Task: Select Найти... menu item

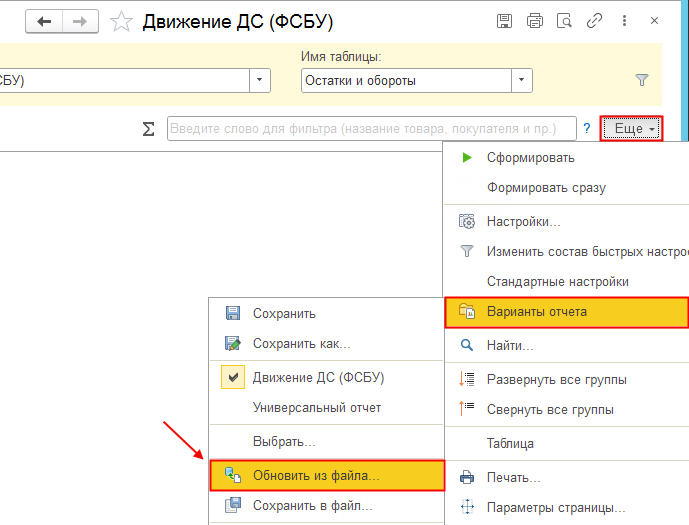Action: (566, 345)
